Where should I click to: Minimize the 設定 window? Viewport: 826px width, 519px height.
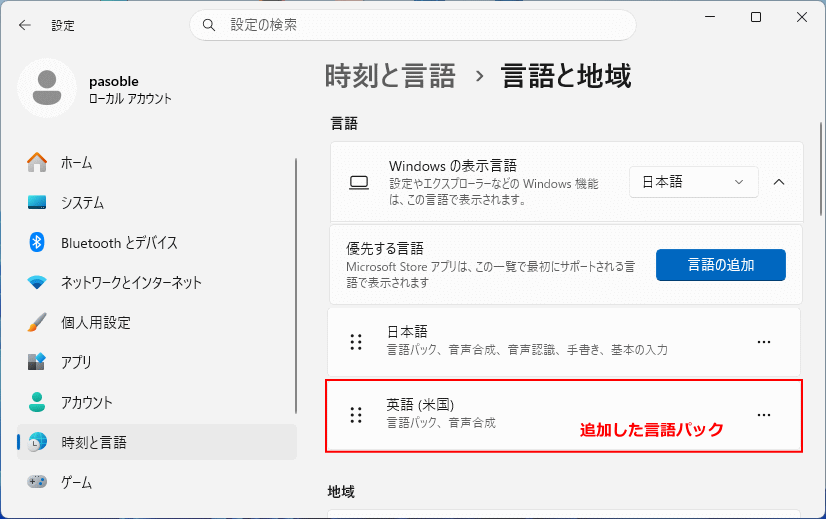710,17
